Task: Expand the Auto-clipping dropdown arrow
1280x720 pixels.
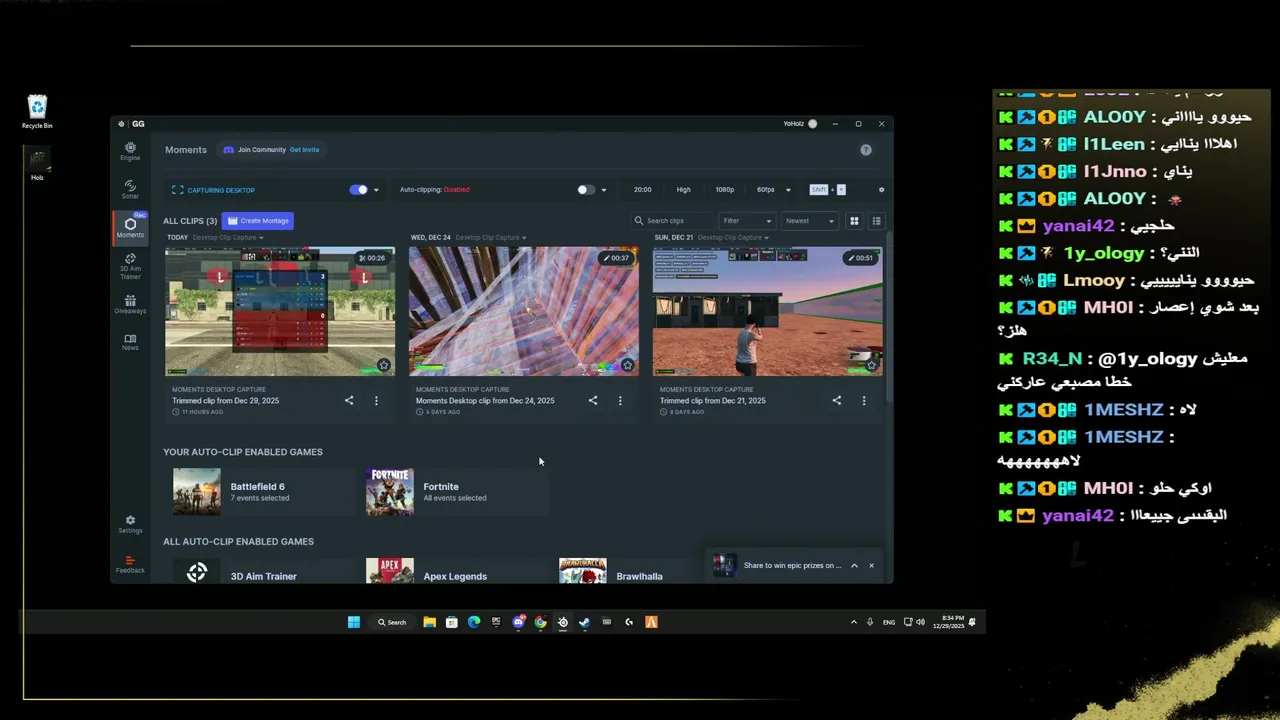Action: pos(603,190)
